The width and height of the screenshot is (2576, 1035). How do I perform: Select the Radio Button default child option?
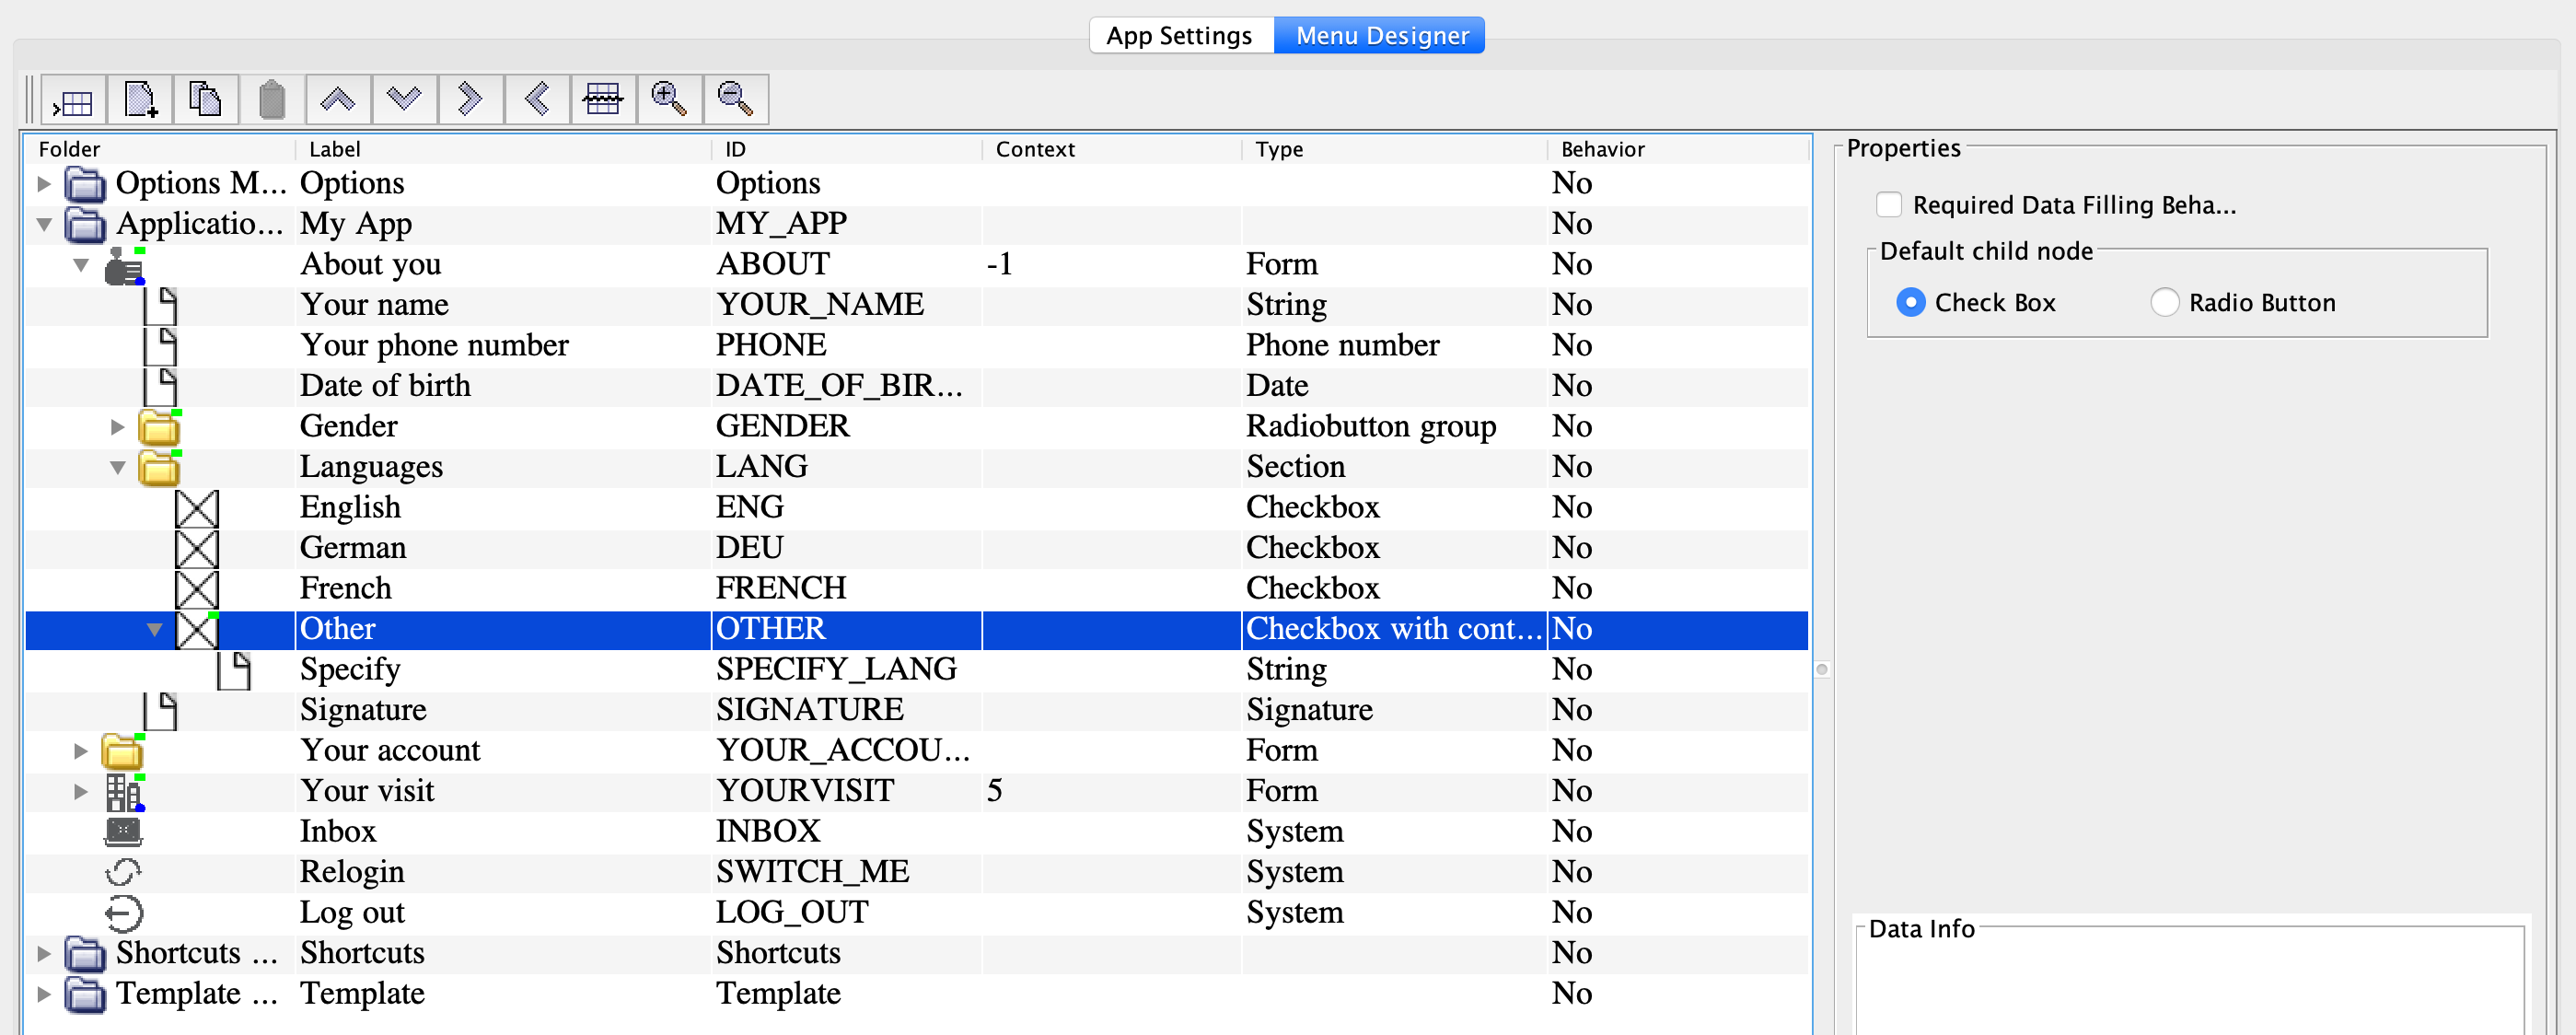[2164, 303]
